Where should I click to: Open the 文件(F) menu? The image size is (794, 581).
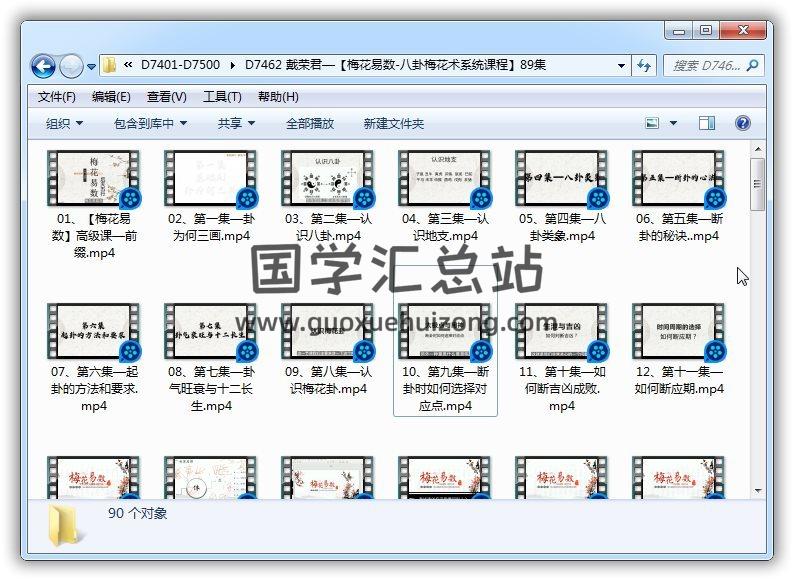point(57,97)
